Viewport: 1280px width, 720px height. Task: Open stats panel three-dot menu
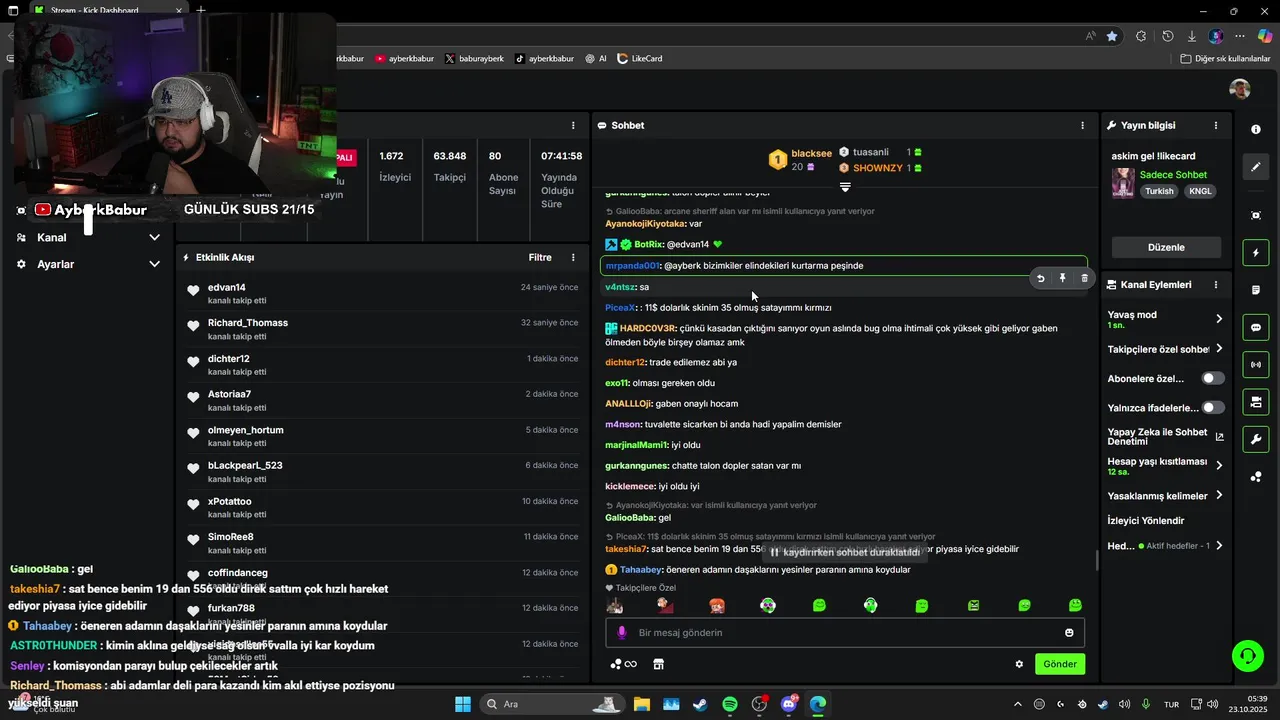(x=573, y=126)
